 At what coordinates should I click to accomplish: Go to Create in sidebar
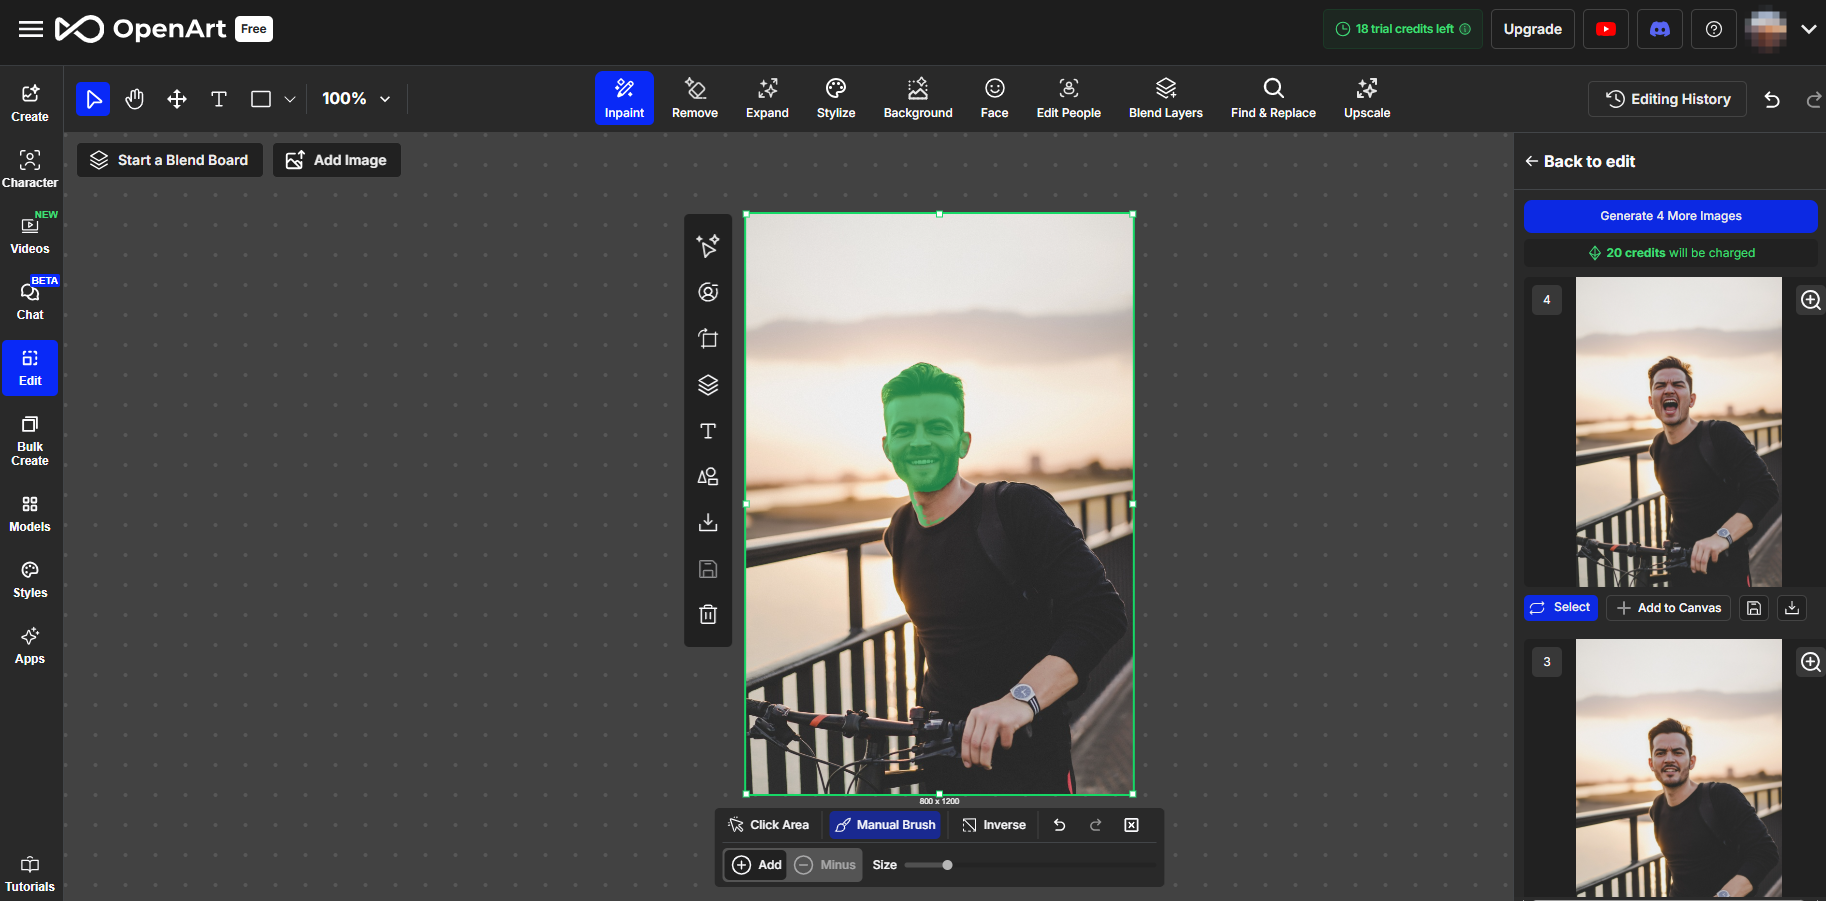click(30, 103)
